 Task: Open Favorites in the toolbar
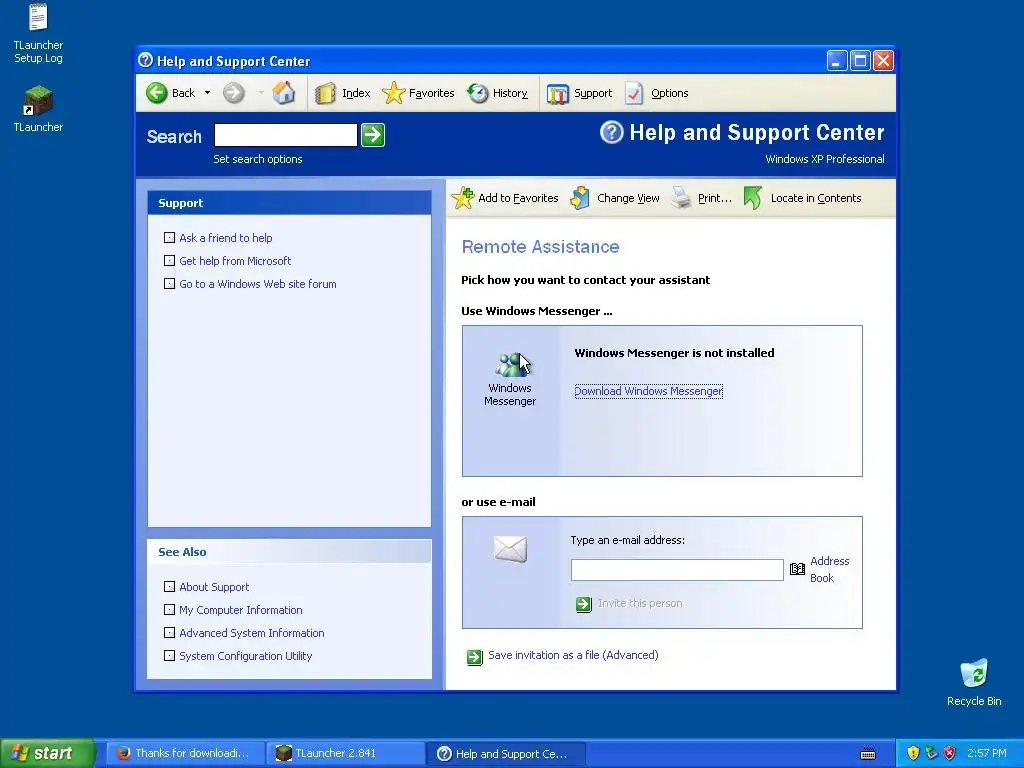(x=419, y=93)
